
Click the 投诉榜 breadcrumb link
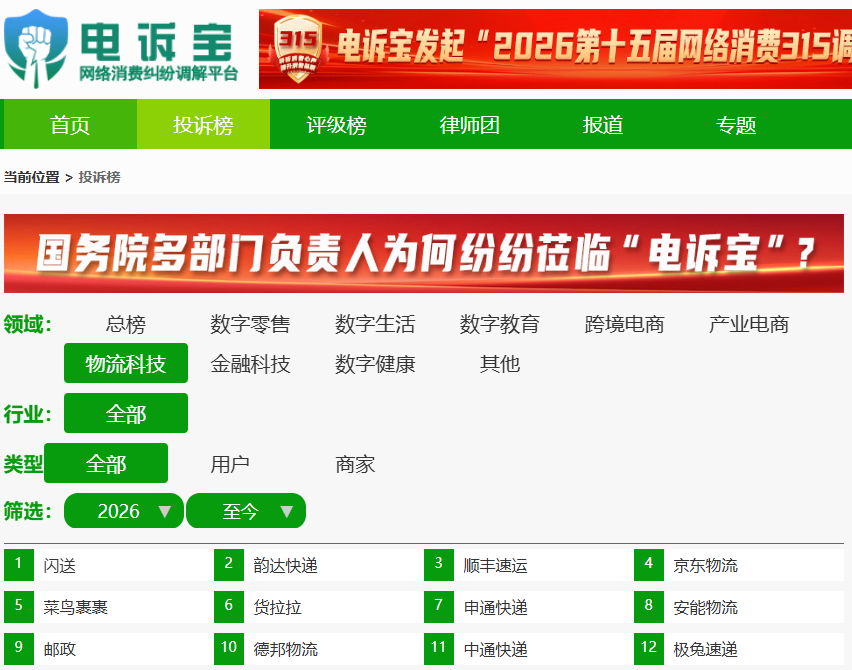click(x=99, y=177)
